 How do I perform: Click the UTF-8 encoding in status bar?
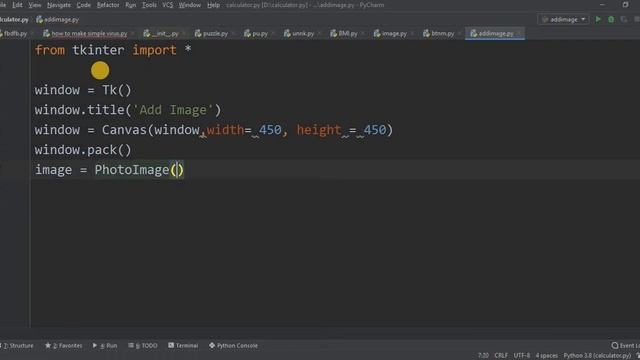(x=522, y=356)
